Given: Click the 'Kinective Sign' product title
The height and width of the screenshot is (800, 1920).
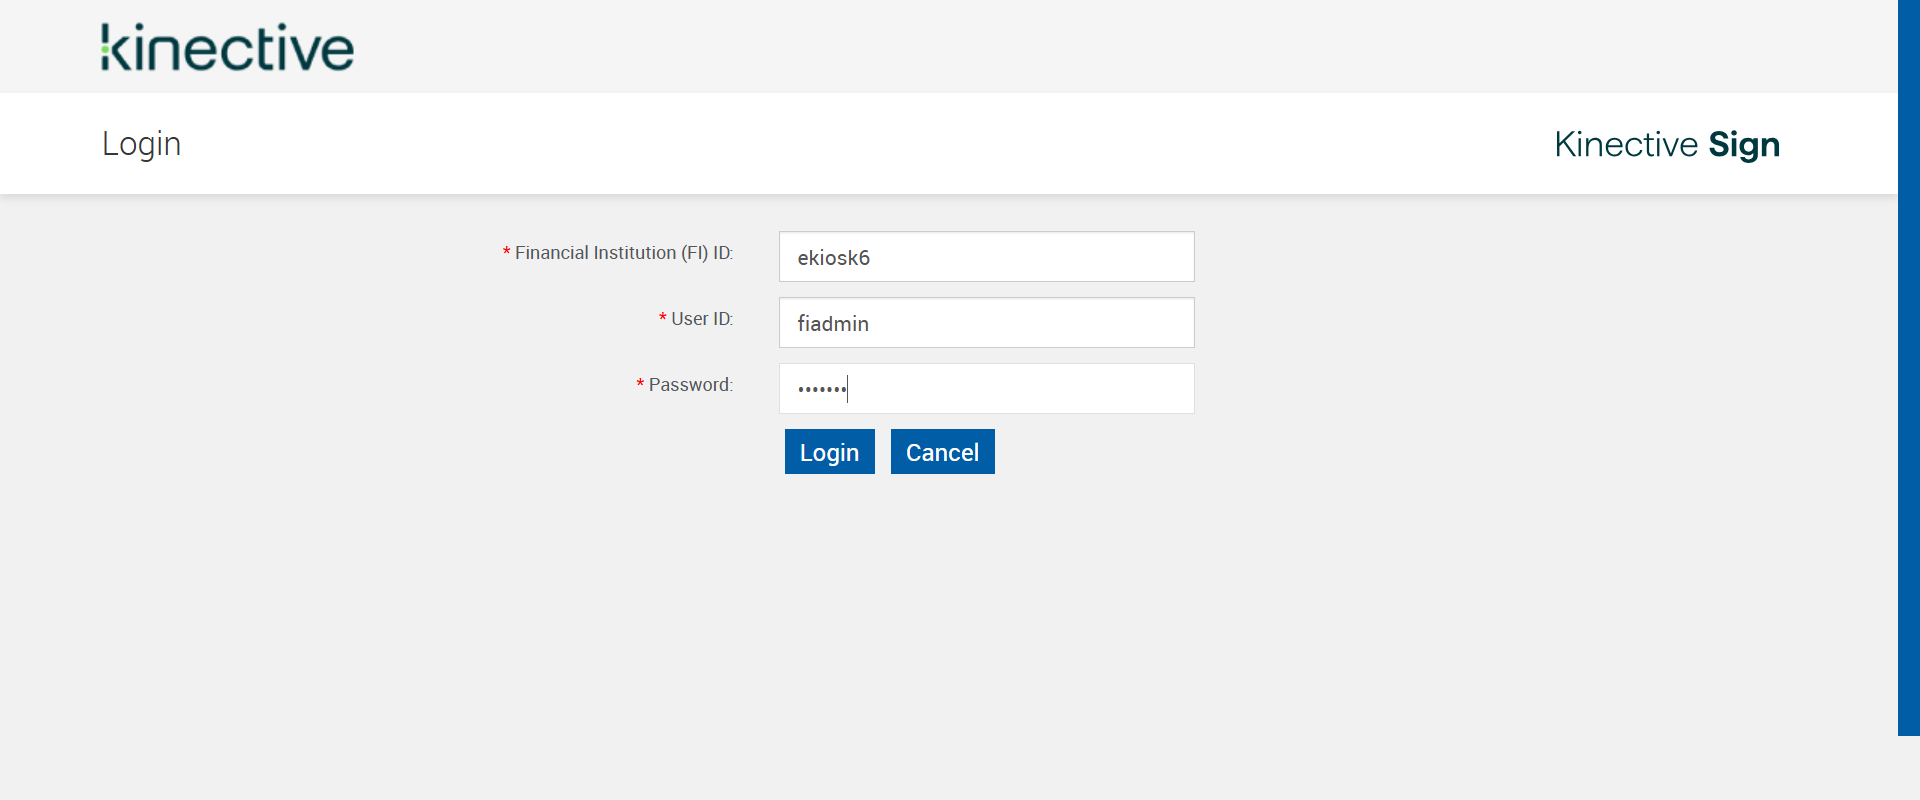Looking at the screenshot, I should click(x=1667, y=145).
